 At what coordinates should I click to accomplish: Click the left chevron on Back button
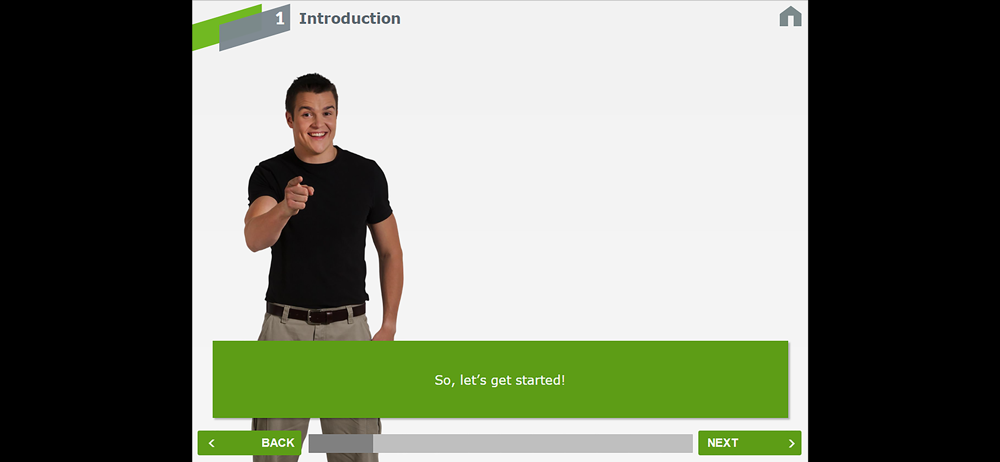tap(212, 443)
